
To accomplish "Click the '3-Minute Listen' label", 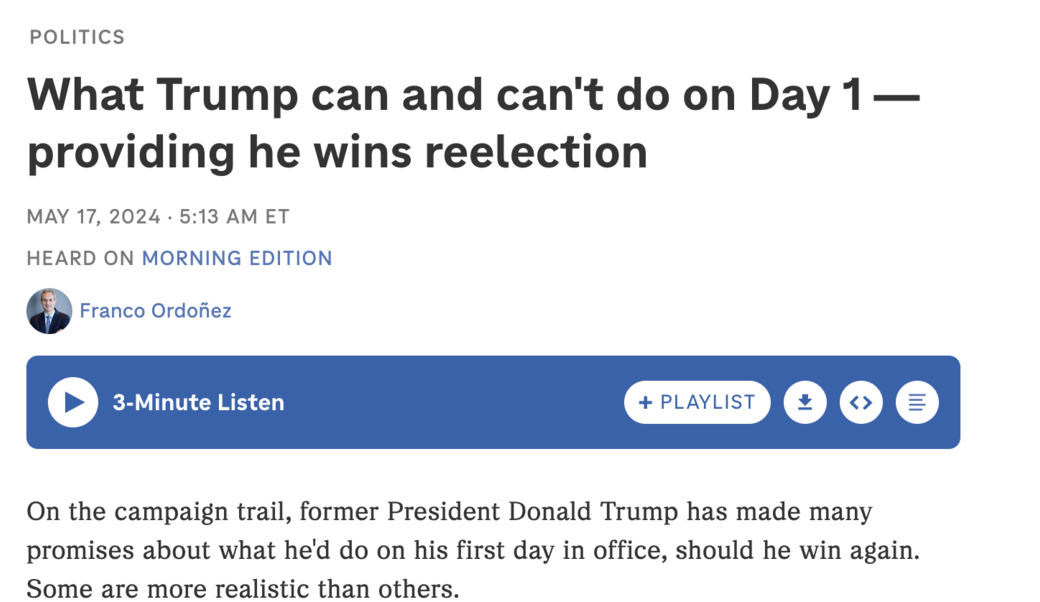I will pyautogui.click(x=197, y=402).
